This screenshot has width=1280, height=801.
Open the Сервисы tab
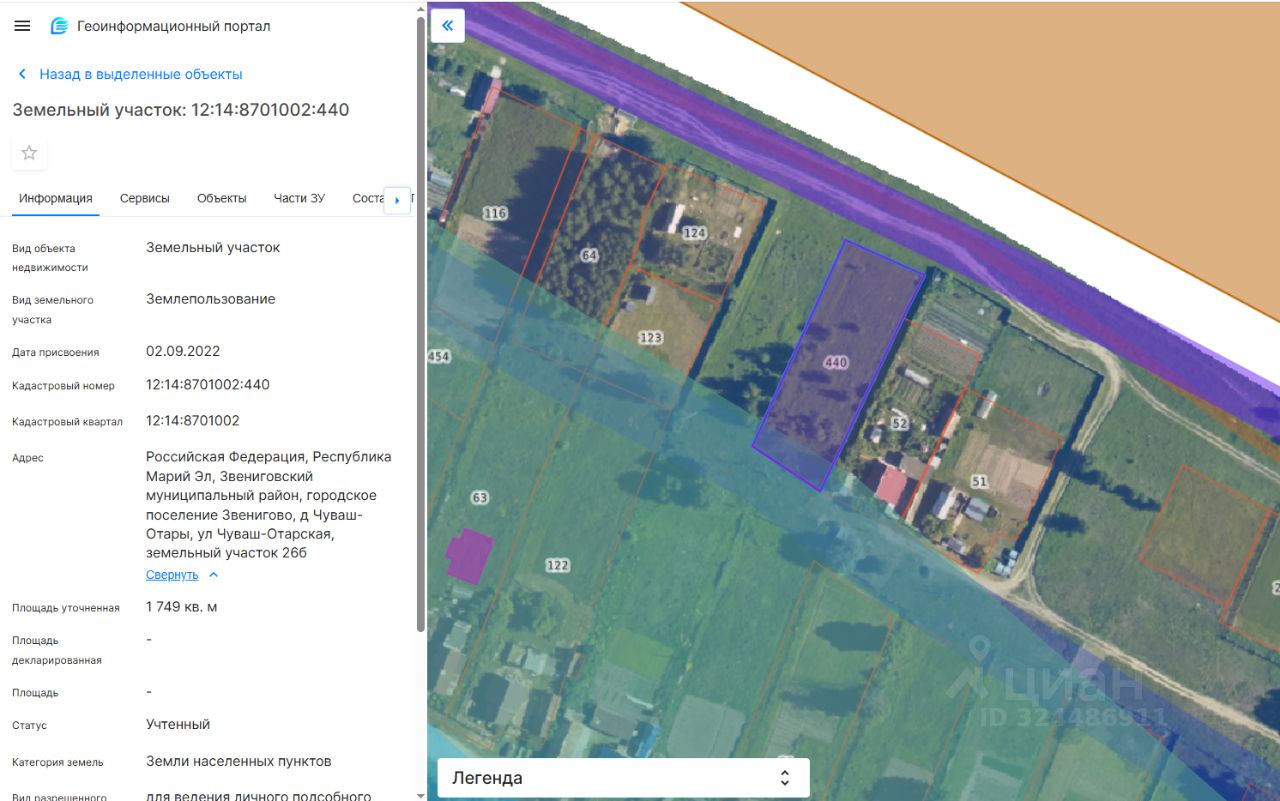point(145,198)
